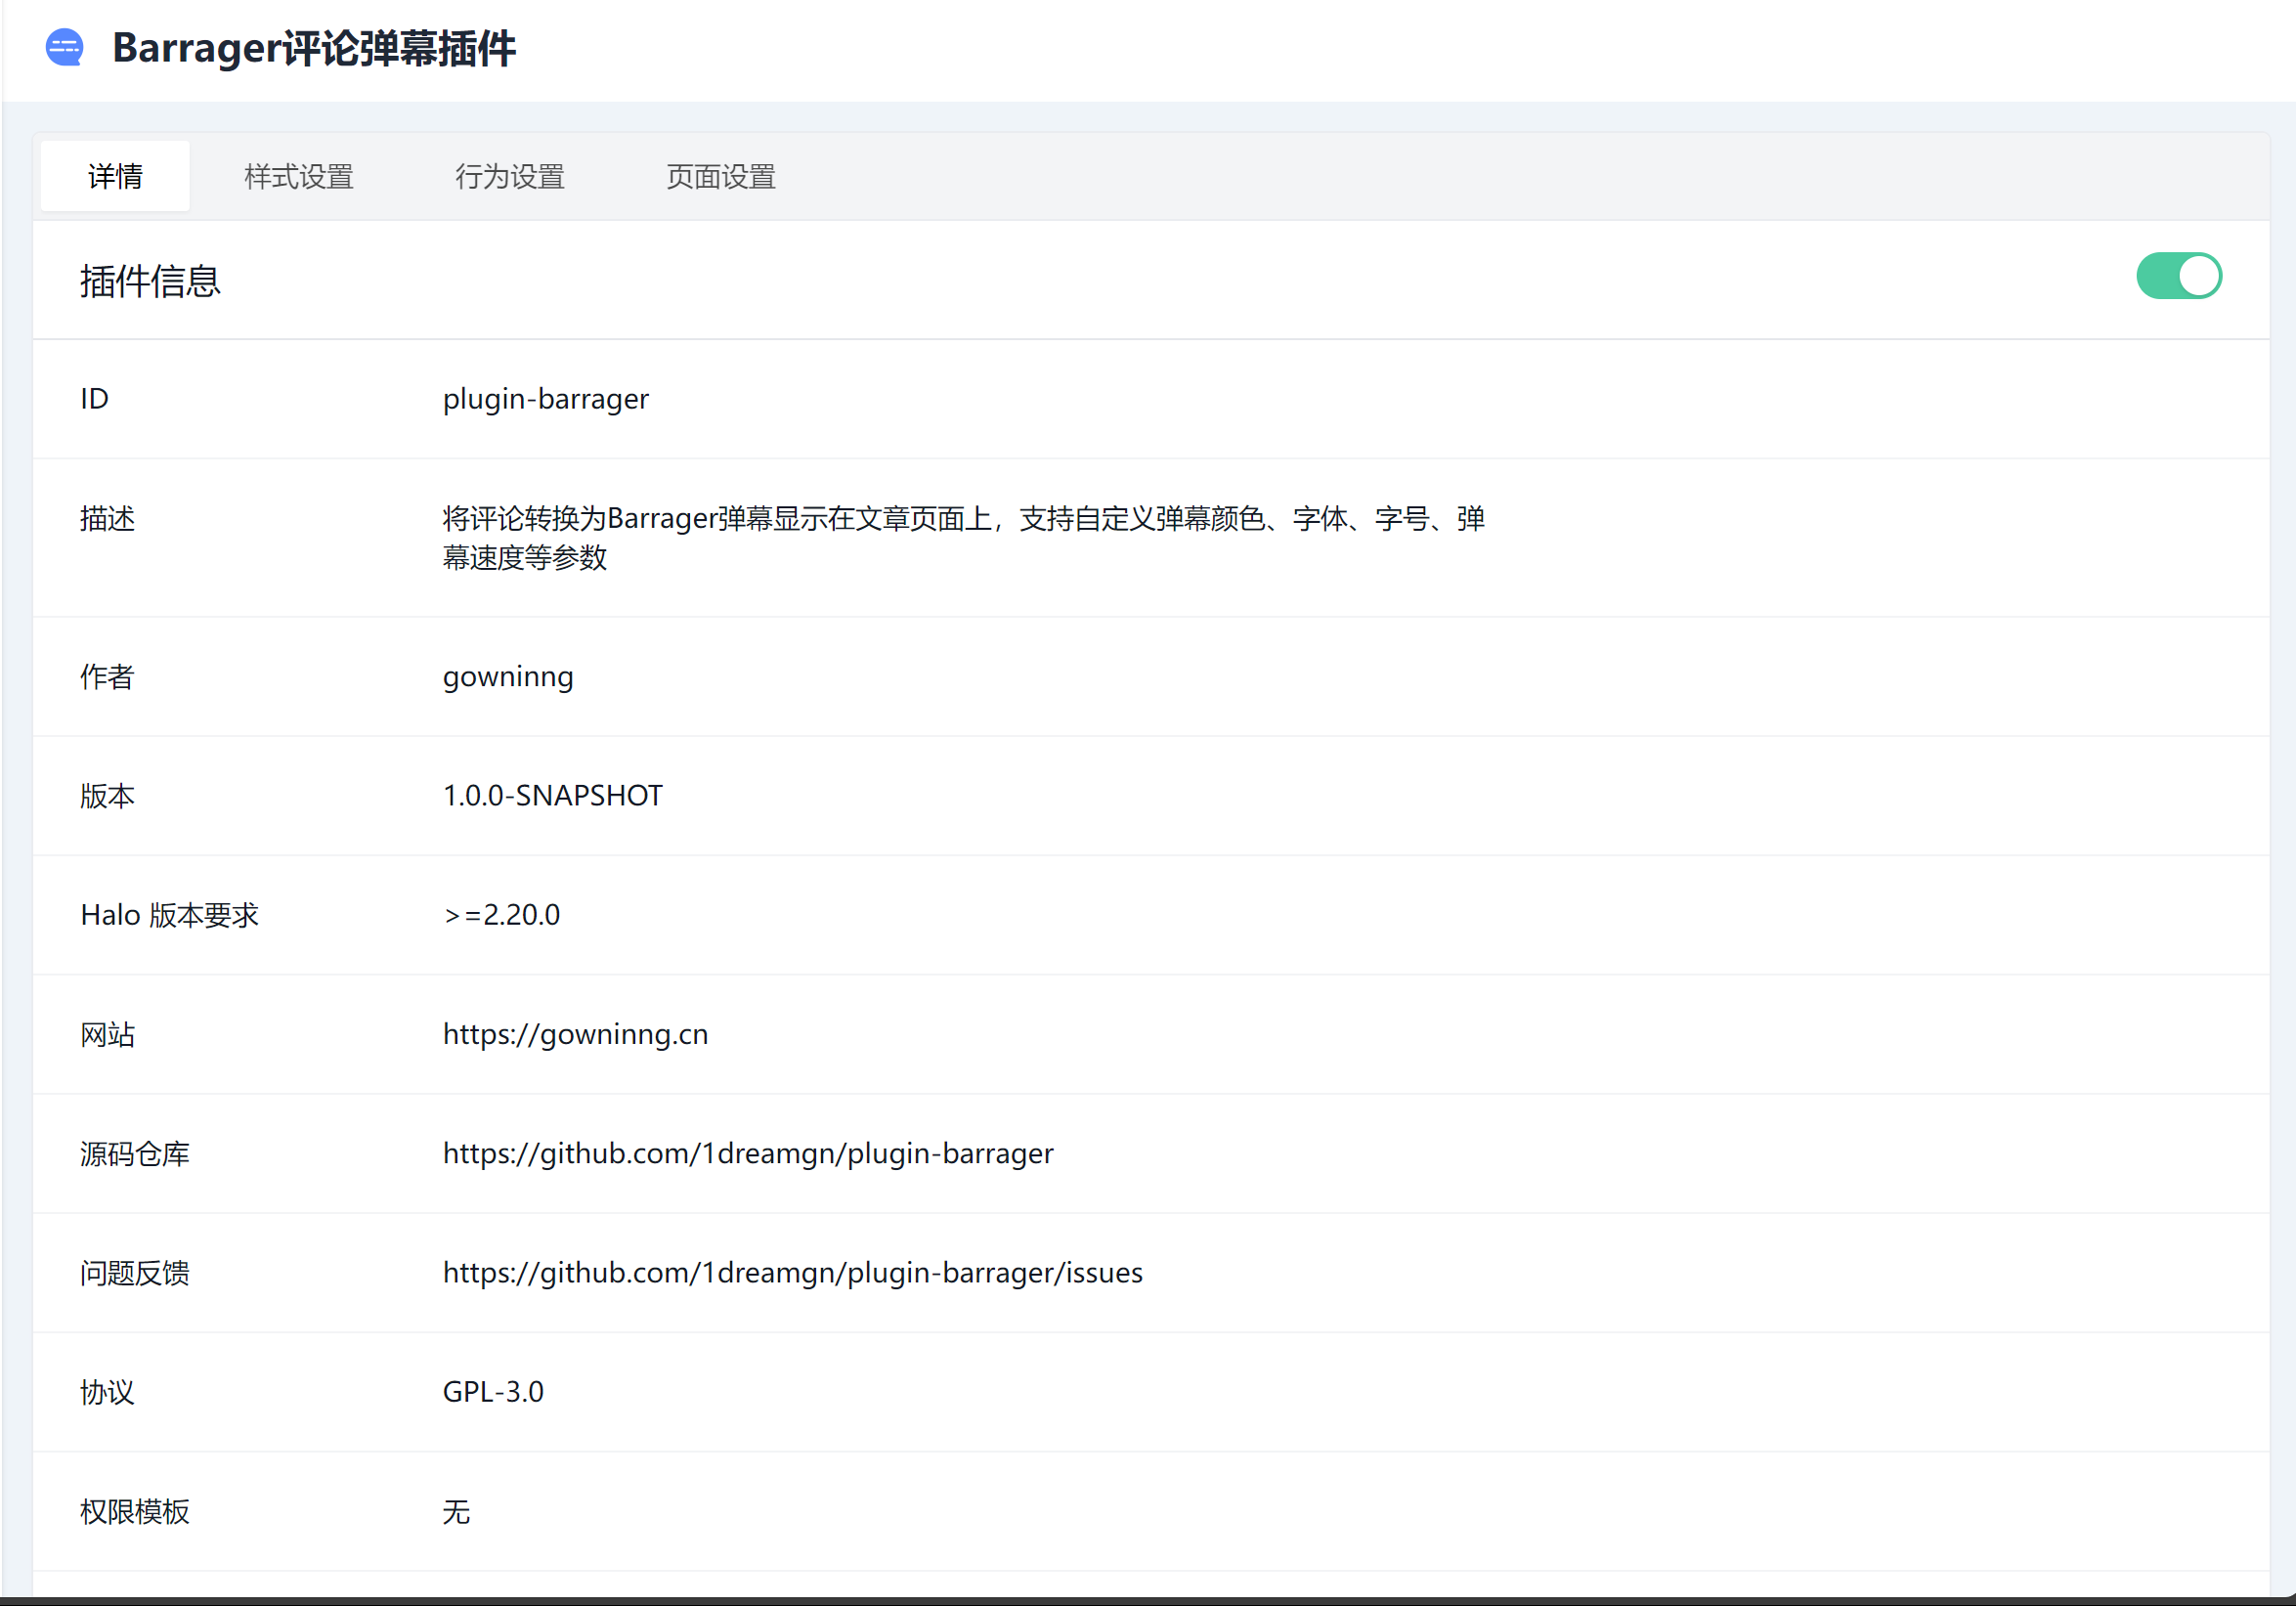This screenshot has height=1606, width=2296.
Task: Click the version value 1.0.0-SNAPSHOT
Action: (552, 796)
